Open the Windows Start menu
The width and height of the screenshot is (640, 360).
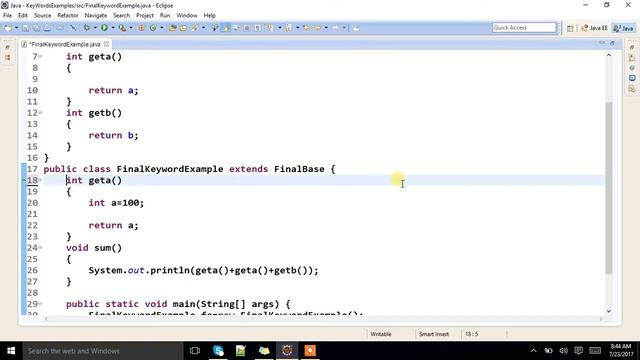pos(11,351)
